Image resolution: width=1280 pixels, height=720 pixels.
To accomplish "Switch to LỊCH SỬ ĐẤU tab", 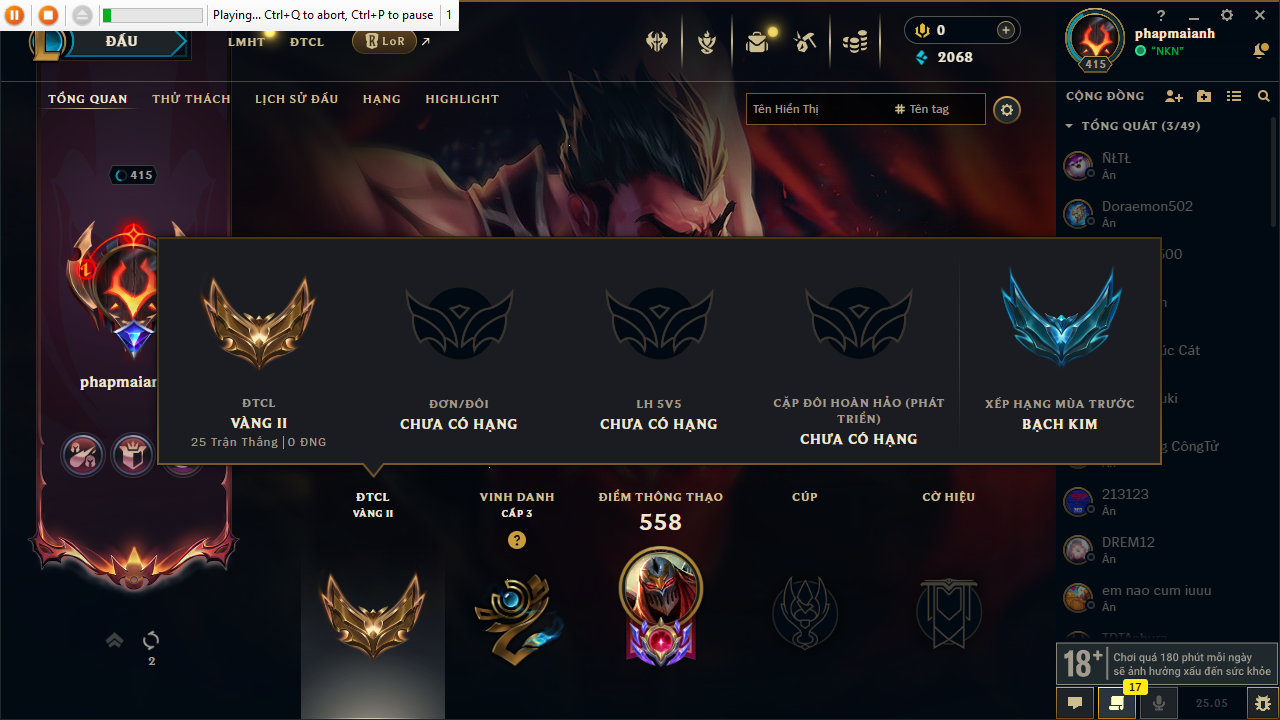I will coord(296,99).
